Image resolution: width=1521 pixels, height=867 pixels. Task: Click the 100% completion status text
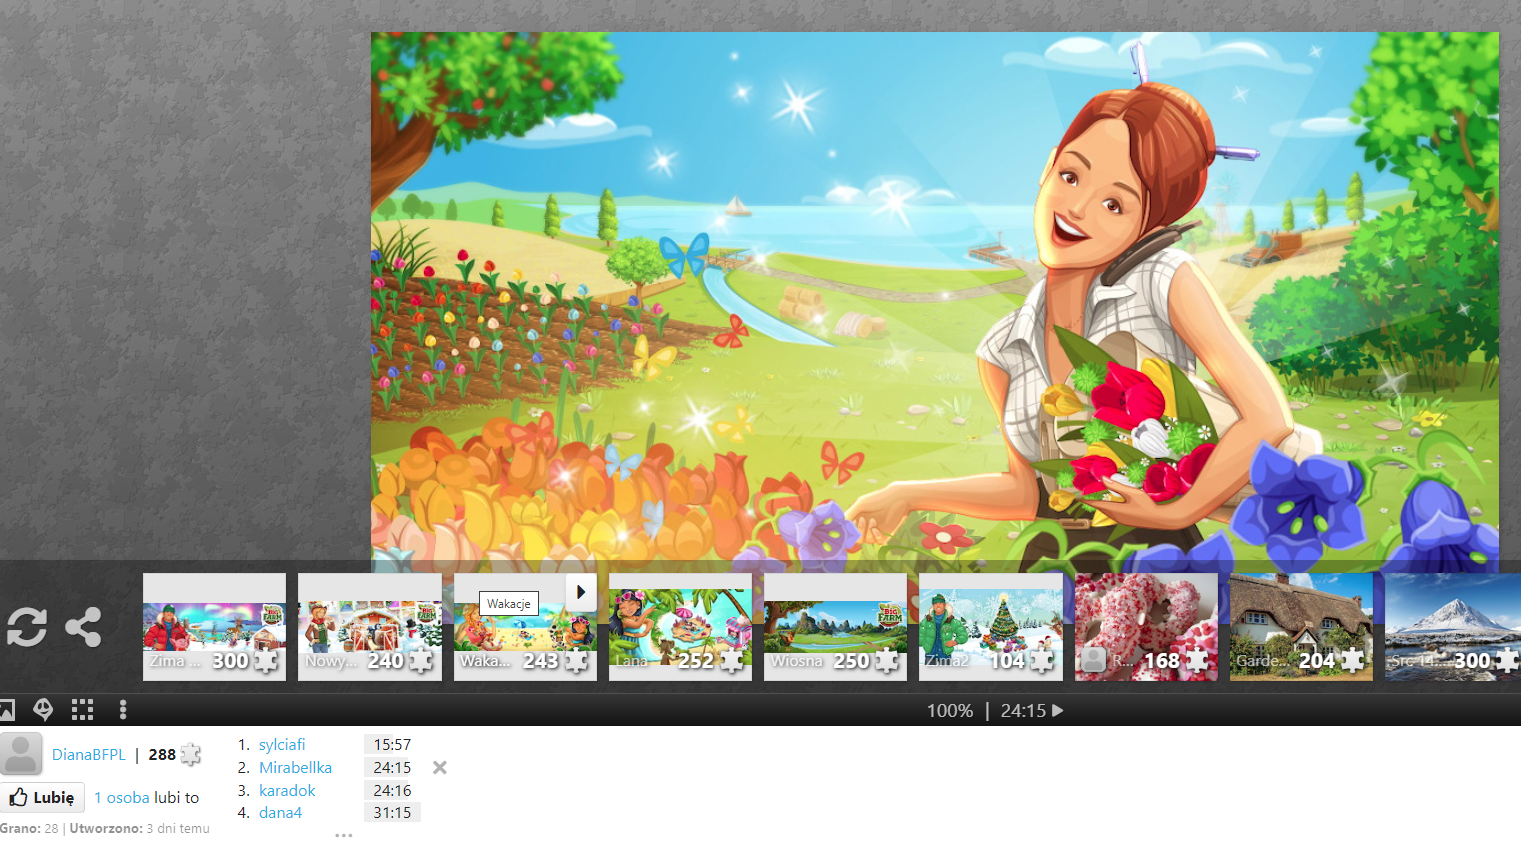[x=950, y=711]
